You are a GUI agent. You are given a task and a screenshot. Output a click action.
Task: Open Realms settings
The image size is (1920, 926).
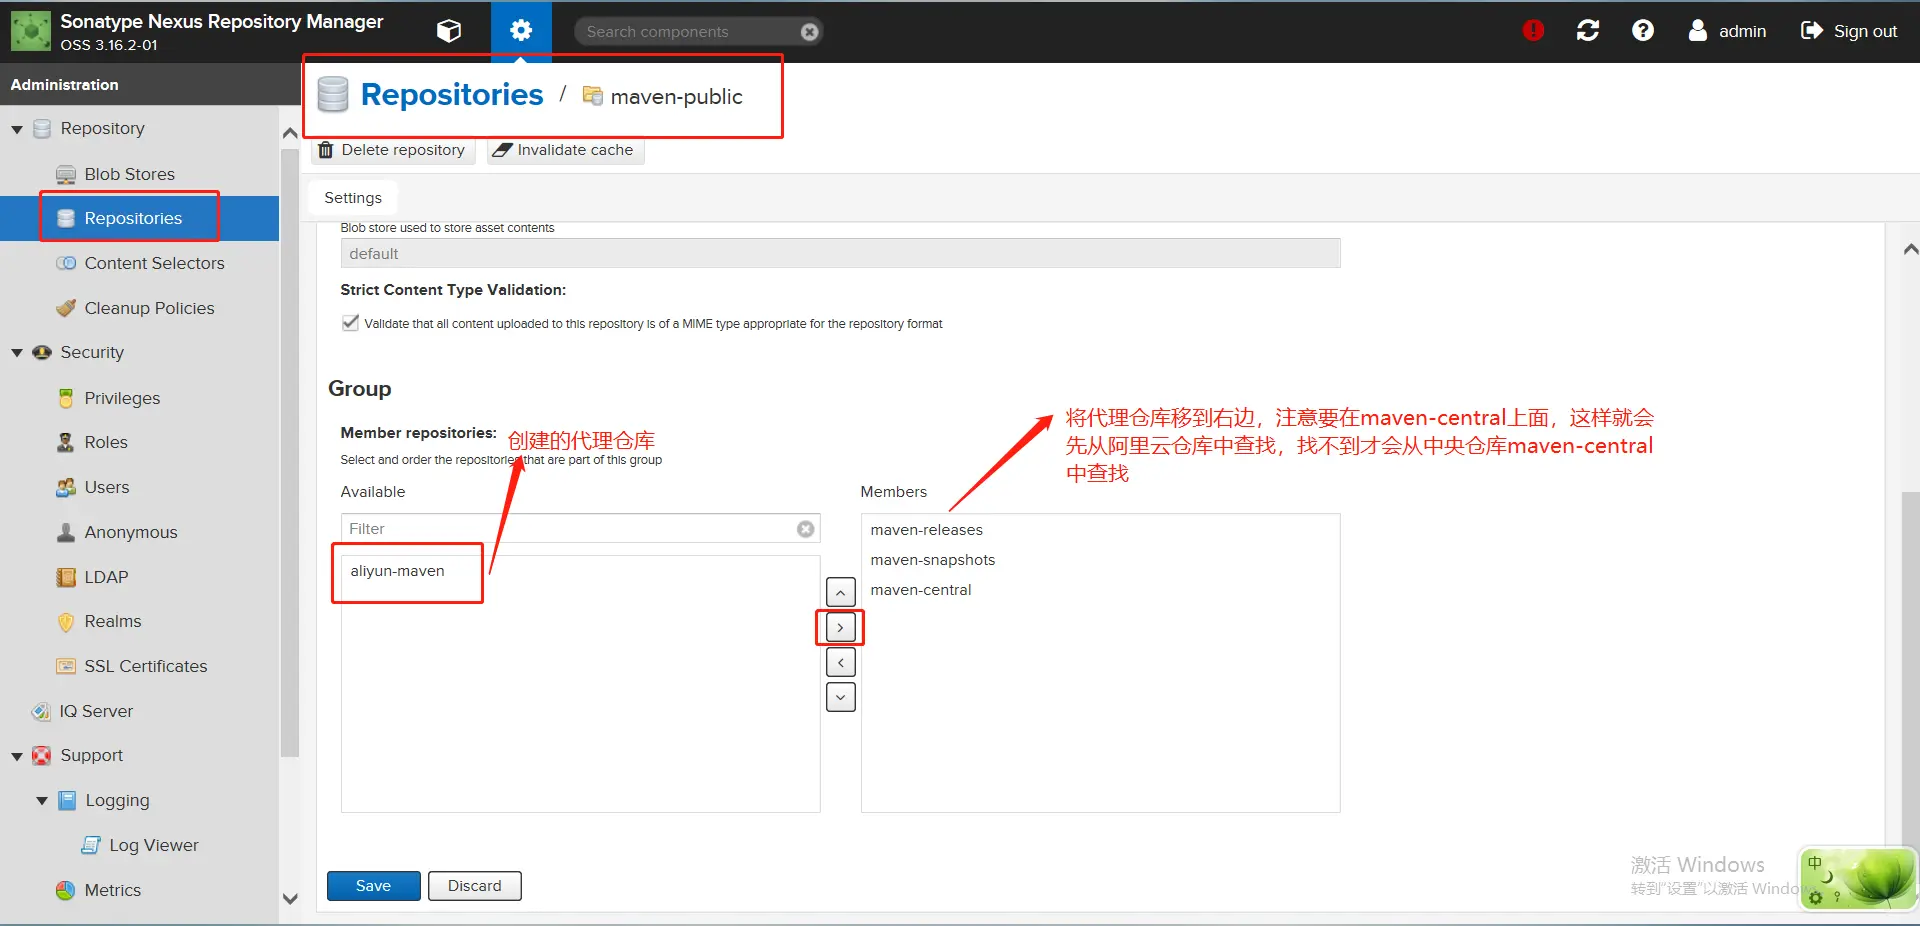(x=113, y=621)
